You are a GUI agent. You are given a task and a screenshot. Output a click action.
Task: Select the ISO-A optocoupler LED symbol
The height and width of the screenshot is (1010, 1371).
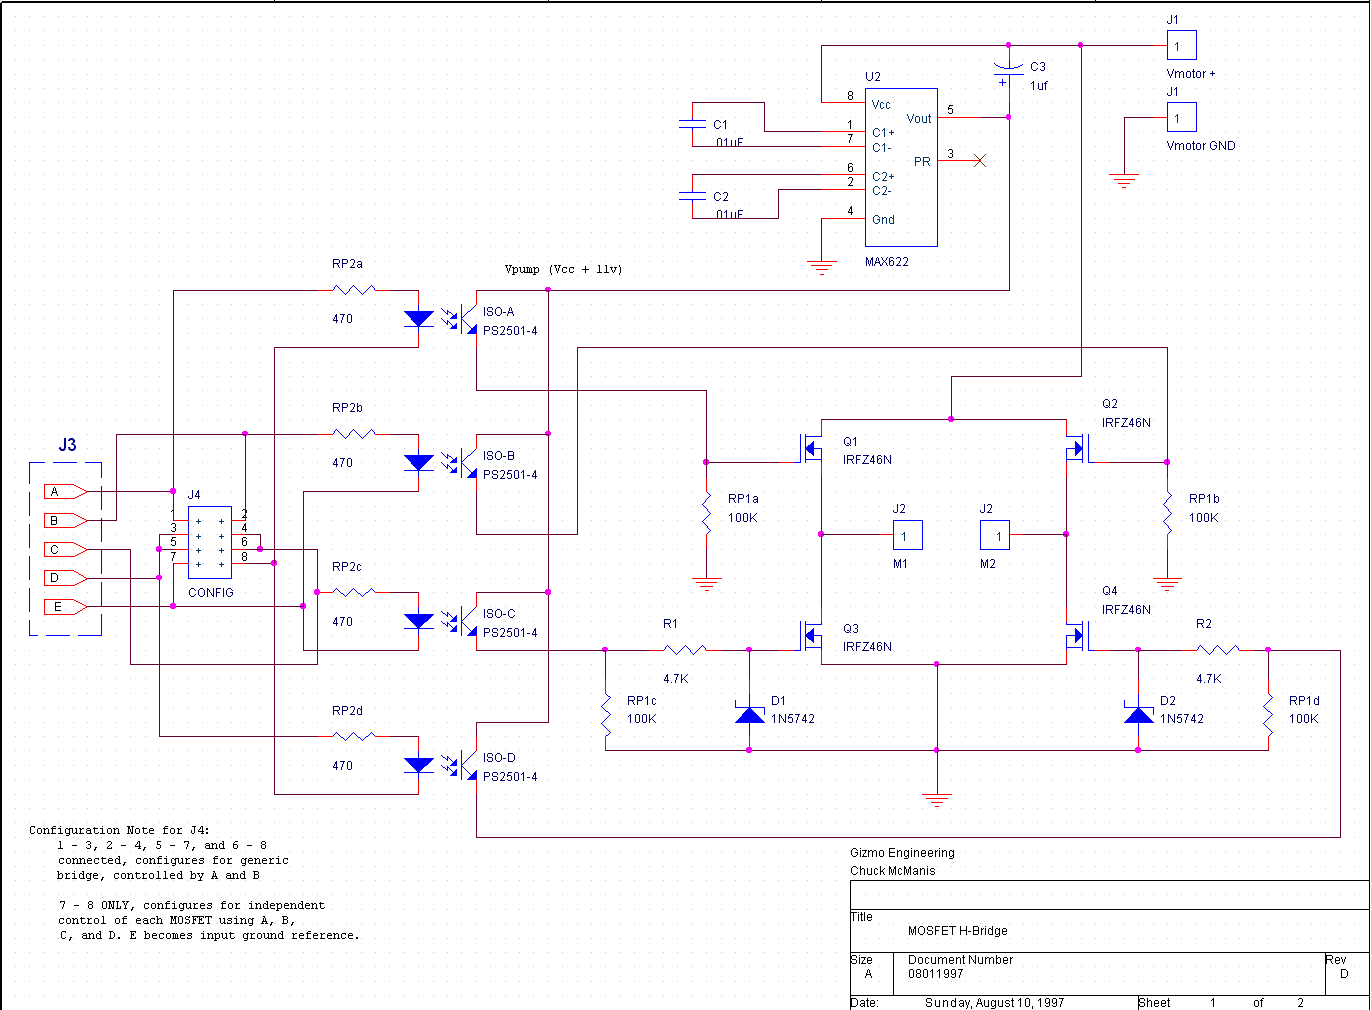(x=419, y=319)
